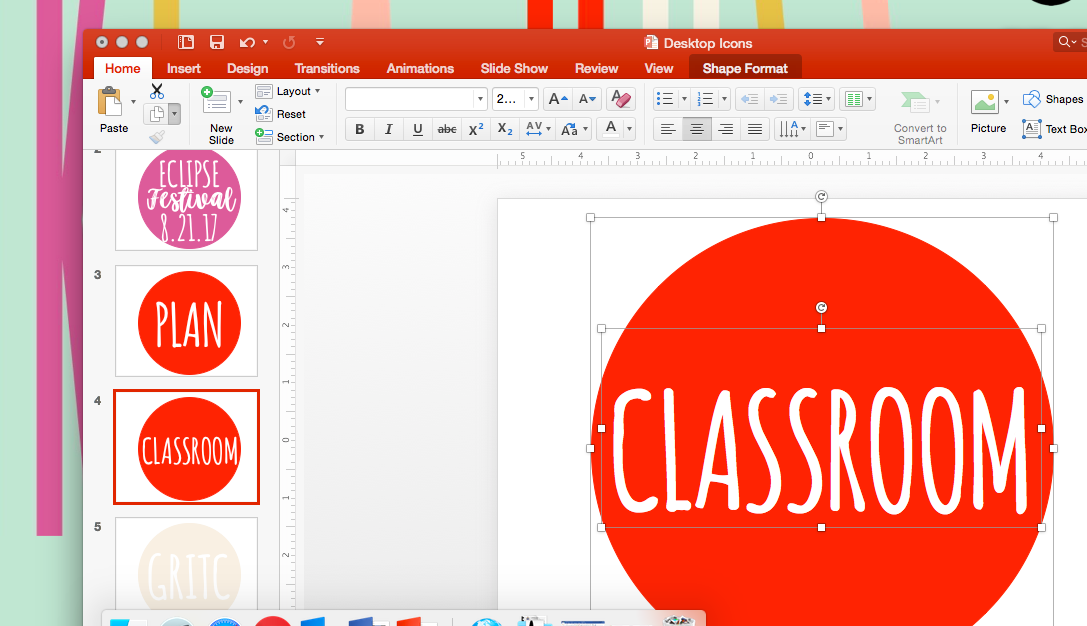Open the Shapes gallery

pyautogui.click(x=1053, y=99)
